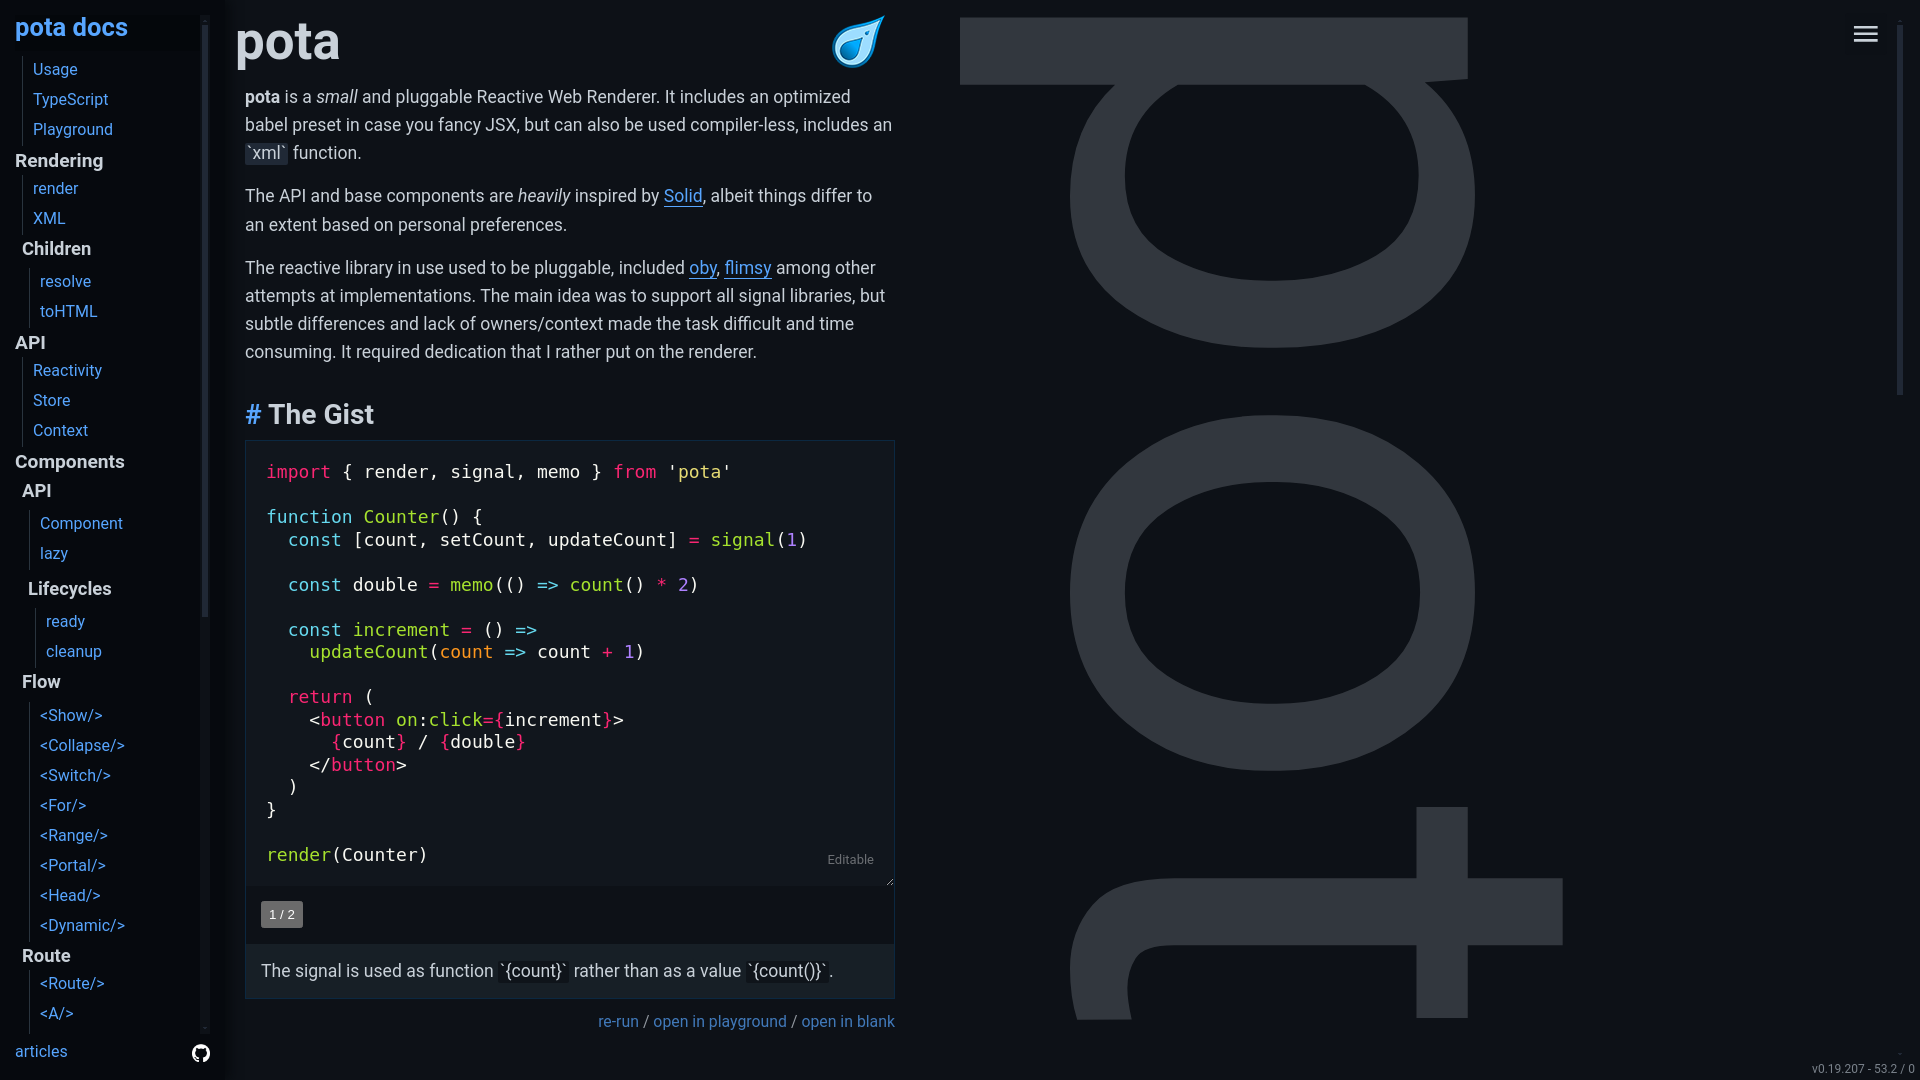The width and height of the screenshot is (1920, 1080).
Task: Click the pota water-drop logo
Action: (858, 42)
